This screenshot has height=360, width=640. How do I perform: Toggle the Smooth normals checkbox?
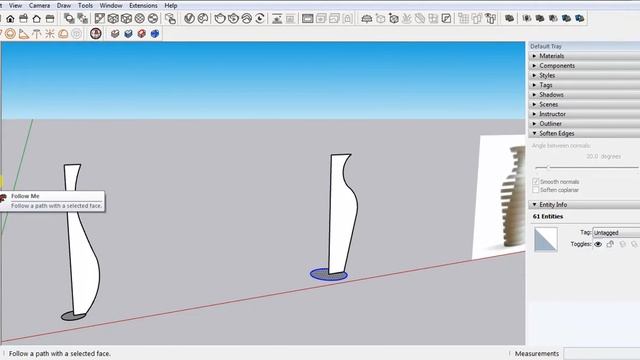pyautogui.click(x=536, y=182)
